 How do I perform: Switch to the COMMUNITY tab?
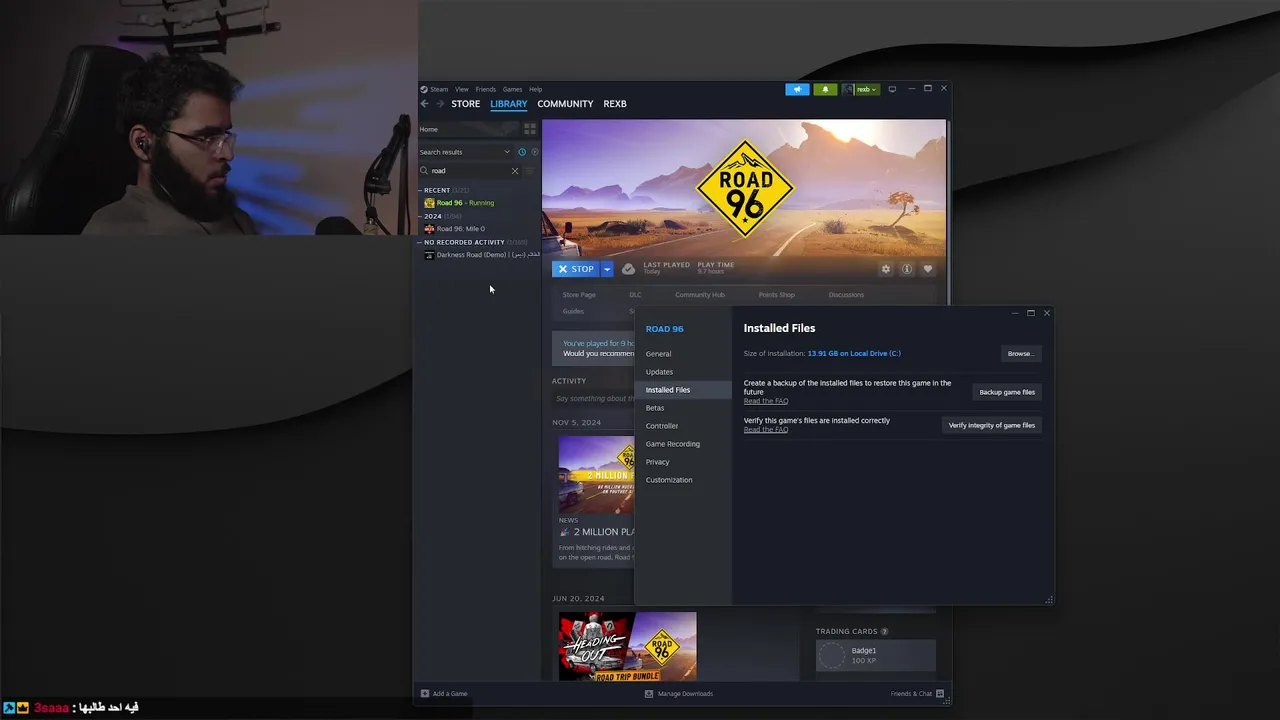click(565, 104)
